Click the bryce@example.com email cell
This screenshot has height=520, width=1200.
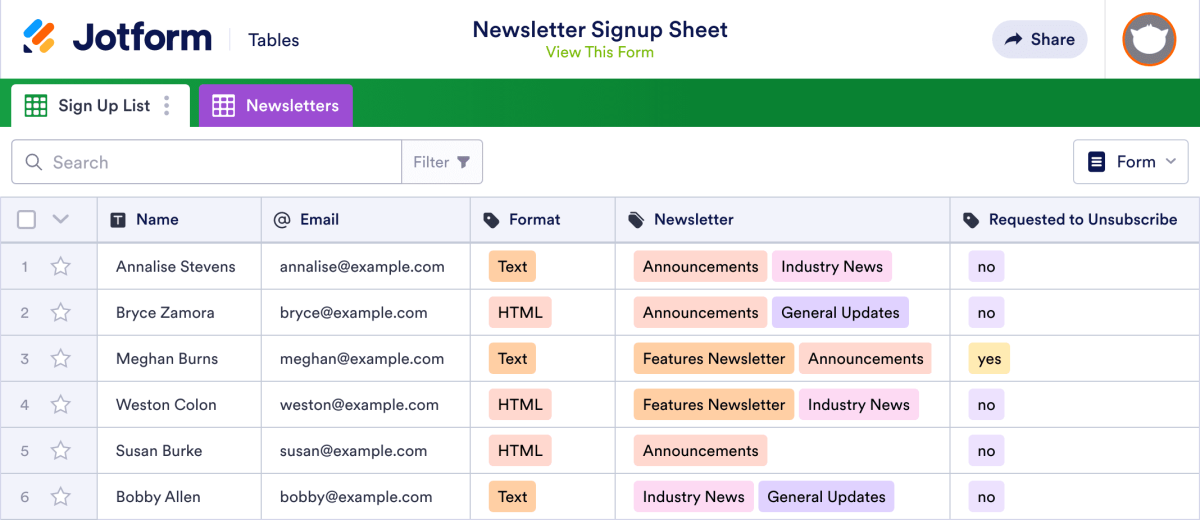[366, 312]
